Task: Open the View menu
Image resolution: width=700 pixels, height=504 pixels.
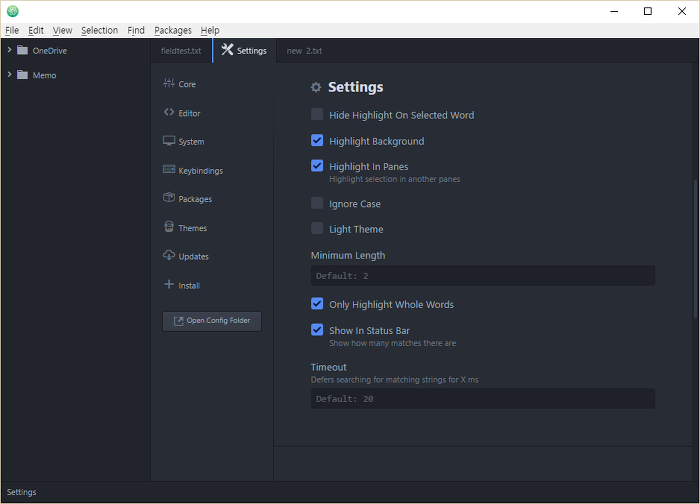Action: click(62, 30)
